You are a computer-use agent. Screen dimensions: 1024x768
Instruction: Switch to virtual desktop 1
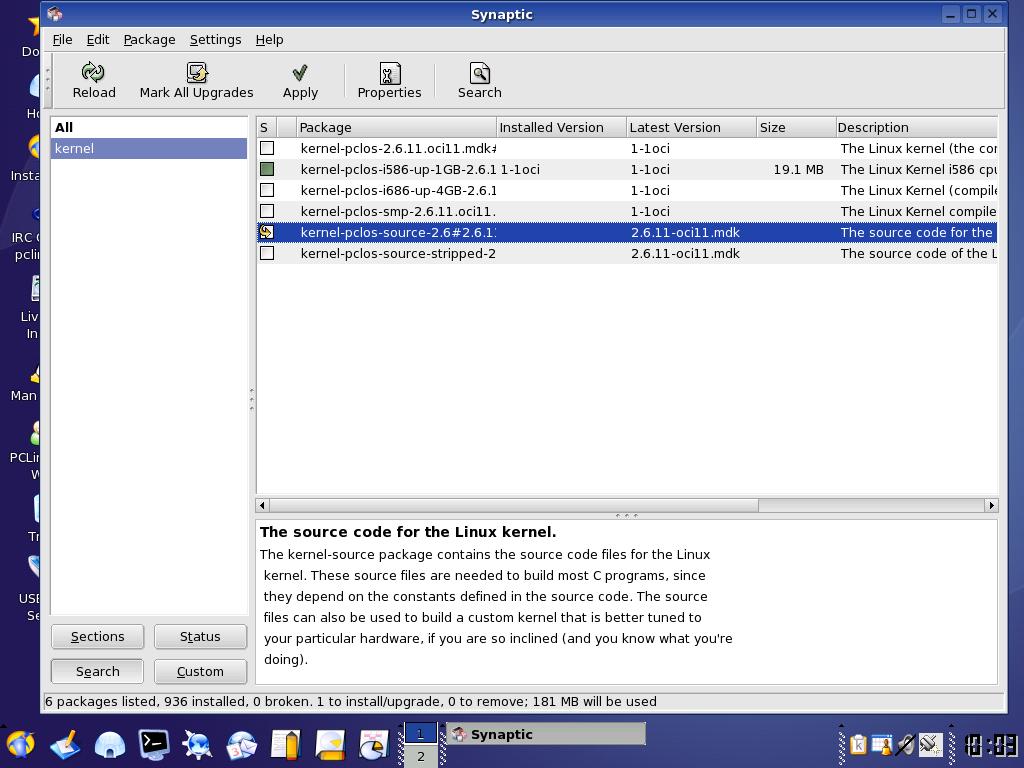click(421, 733)
